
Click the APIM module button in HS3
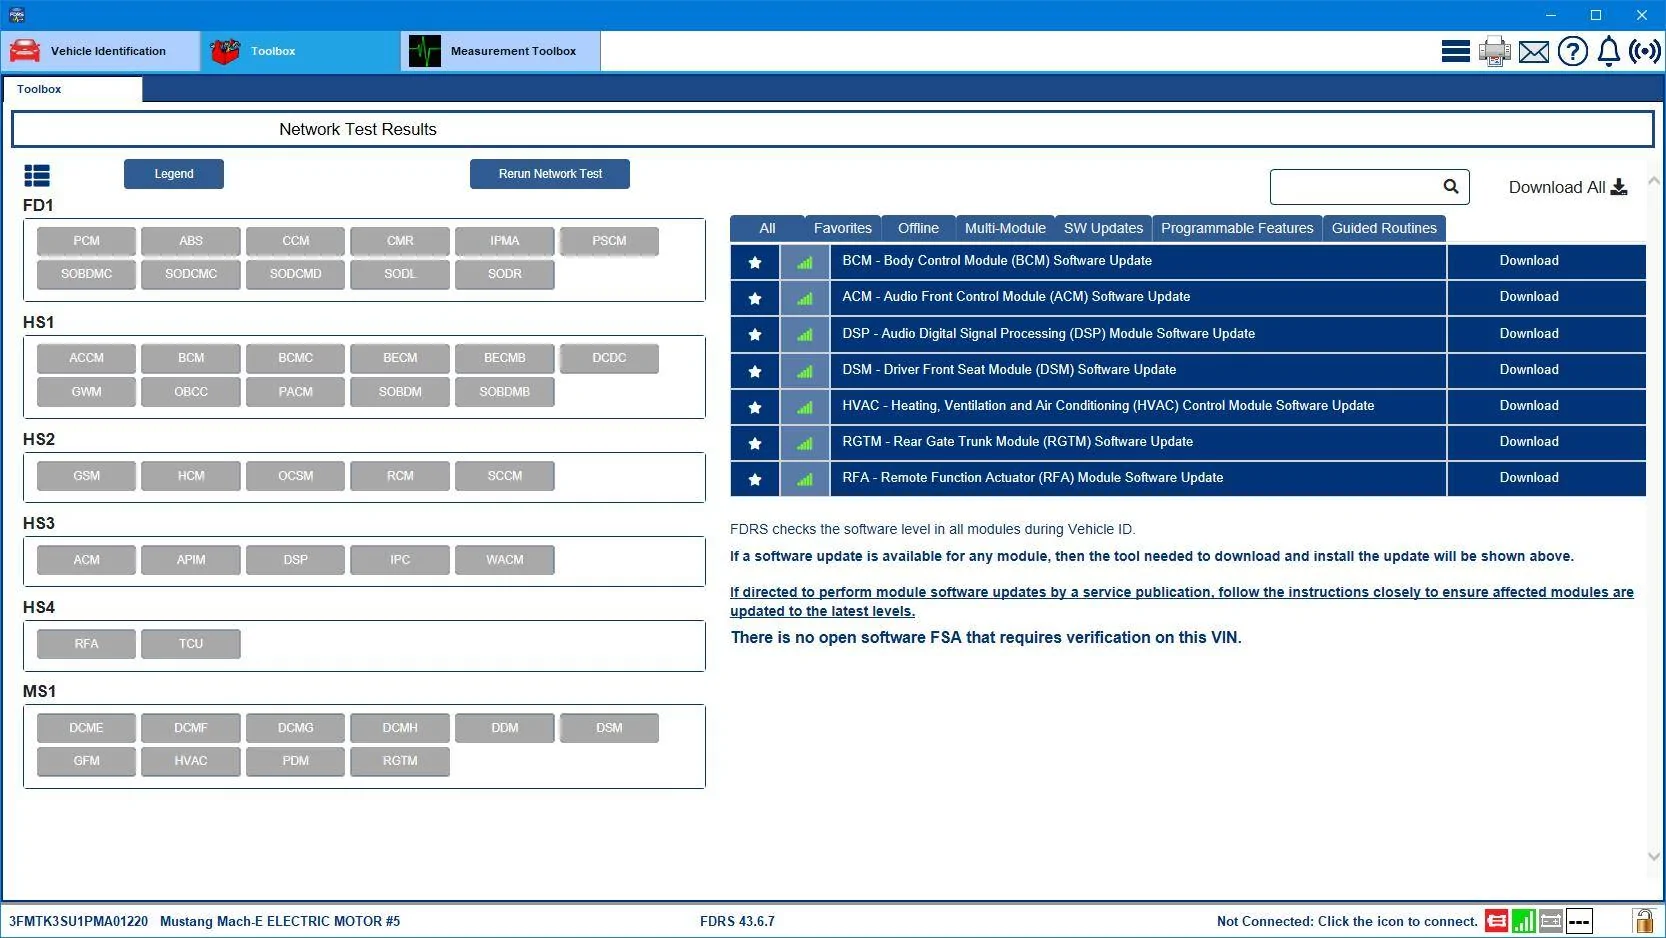point(191,560)
